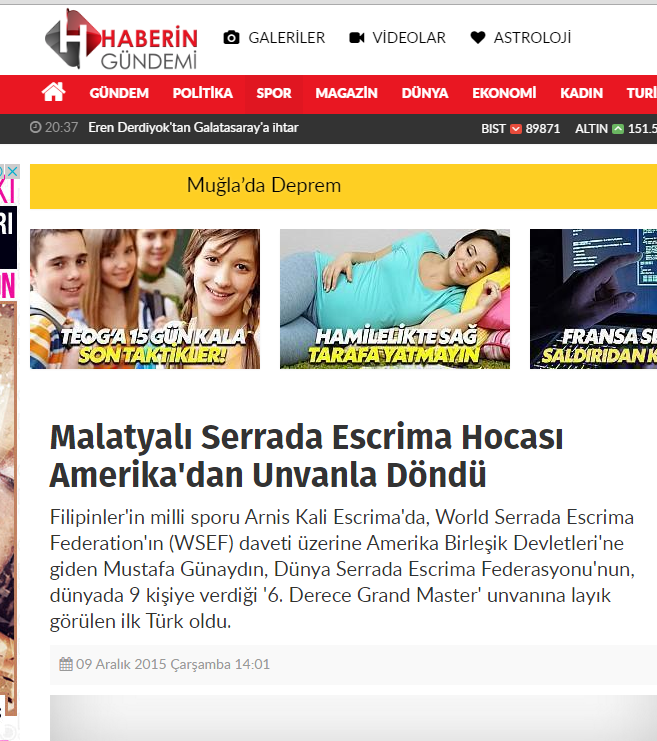657x741 pixels.
Task: Open the Magazin category
Action: pos(346,93)
